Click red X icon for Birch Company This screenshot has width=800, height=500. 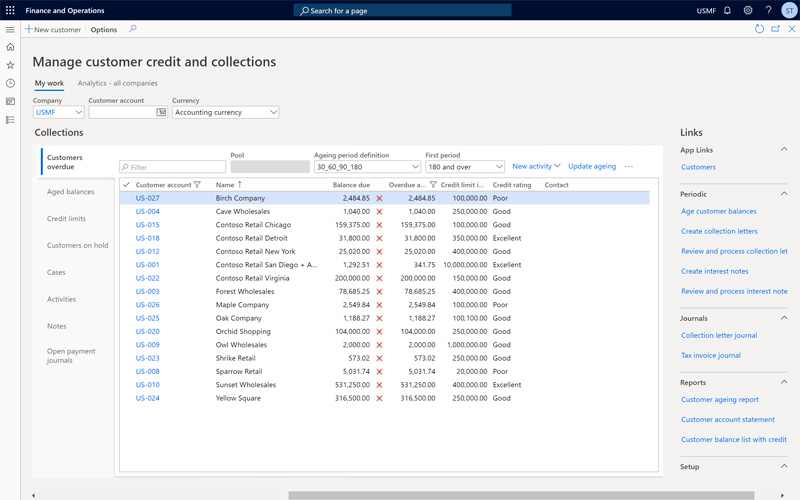[379, 198]
